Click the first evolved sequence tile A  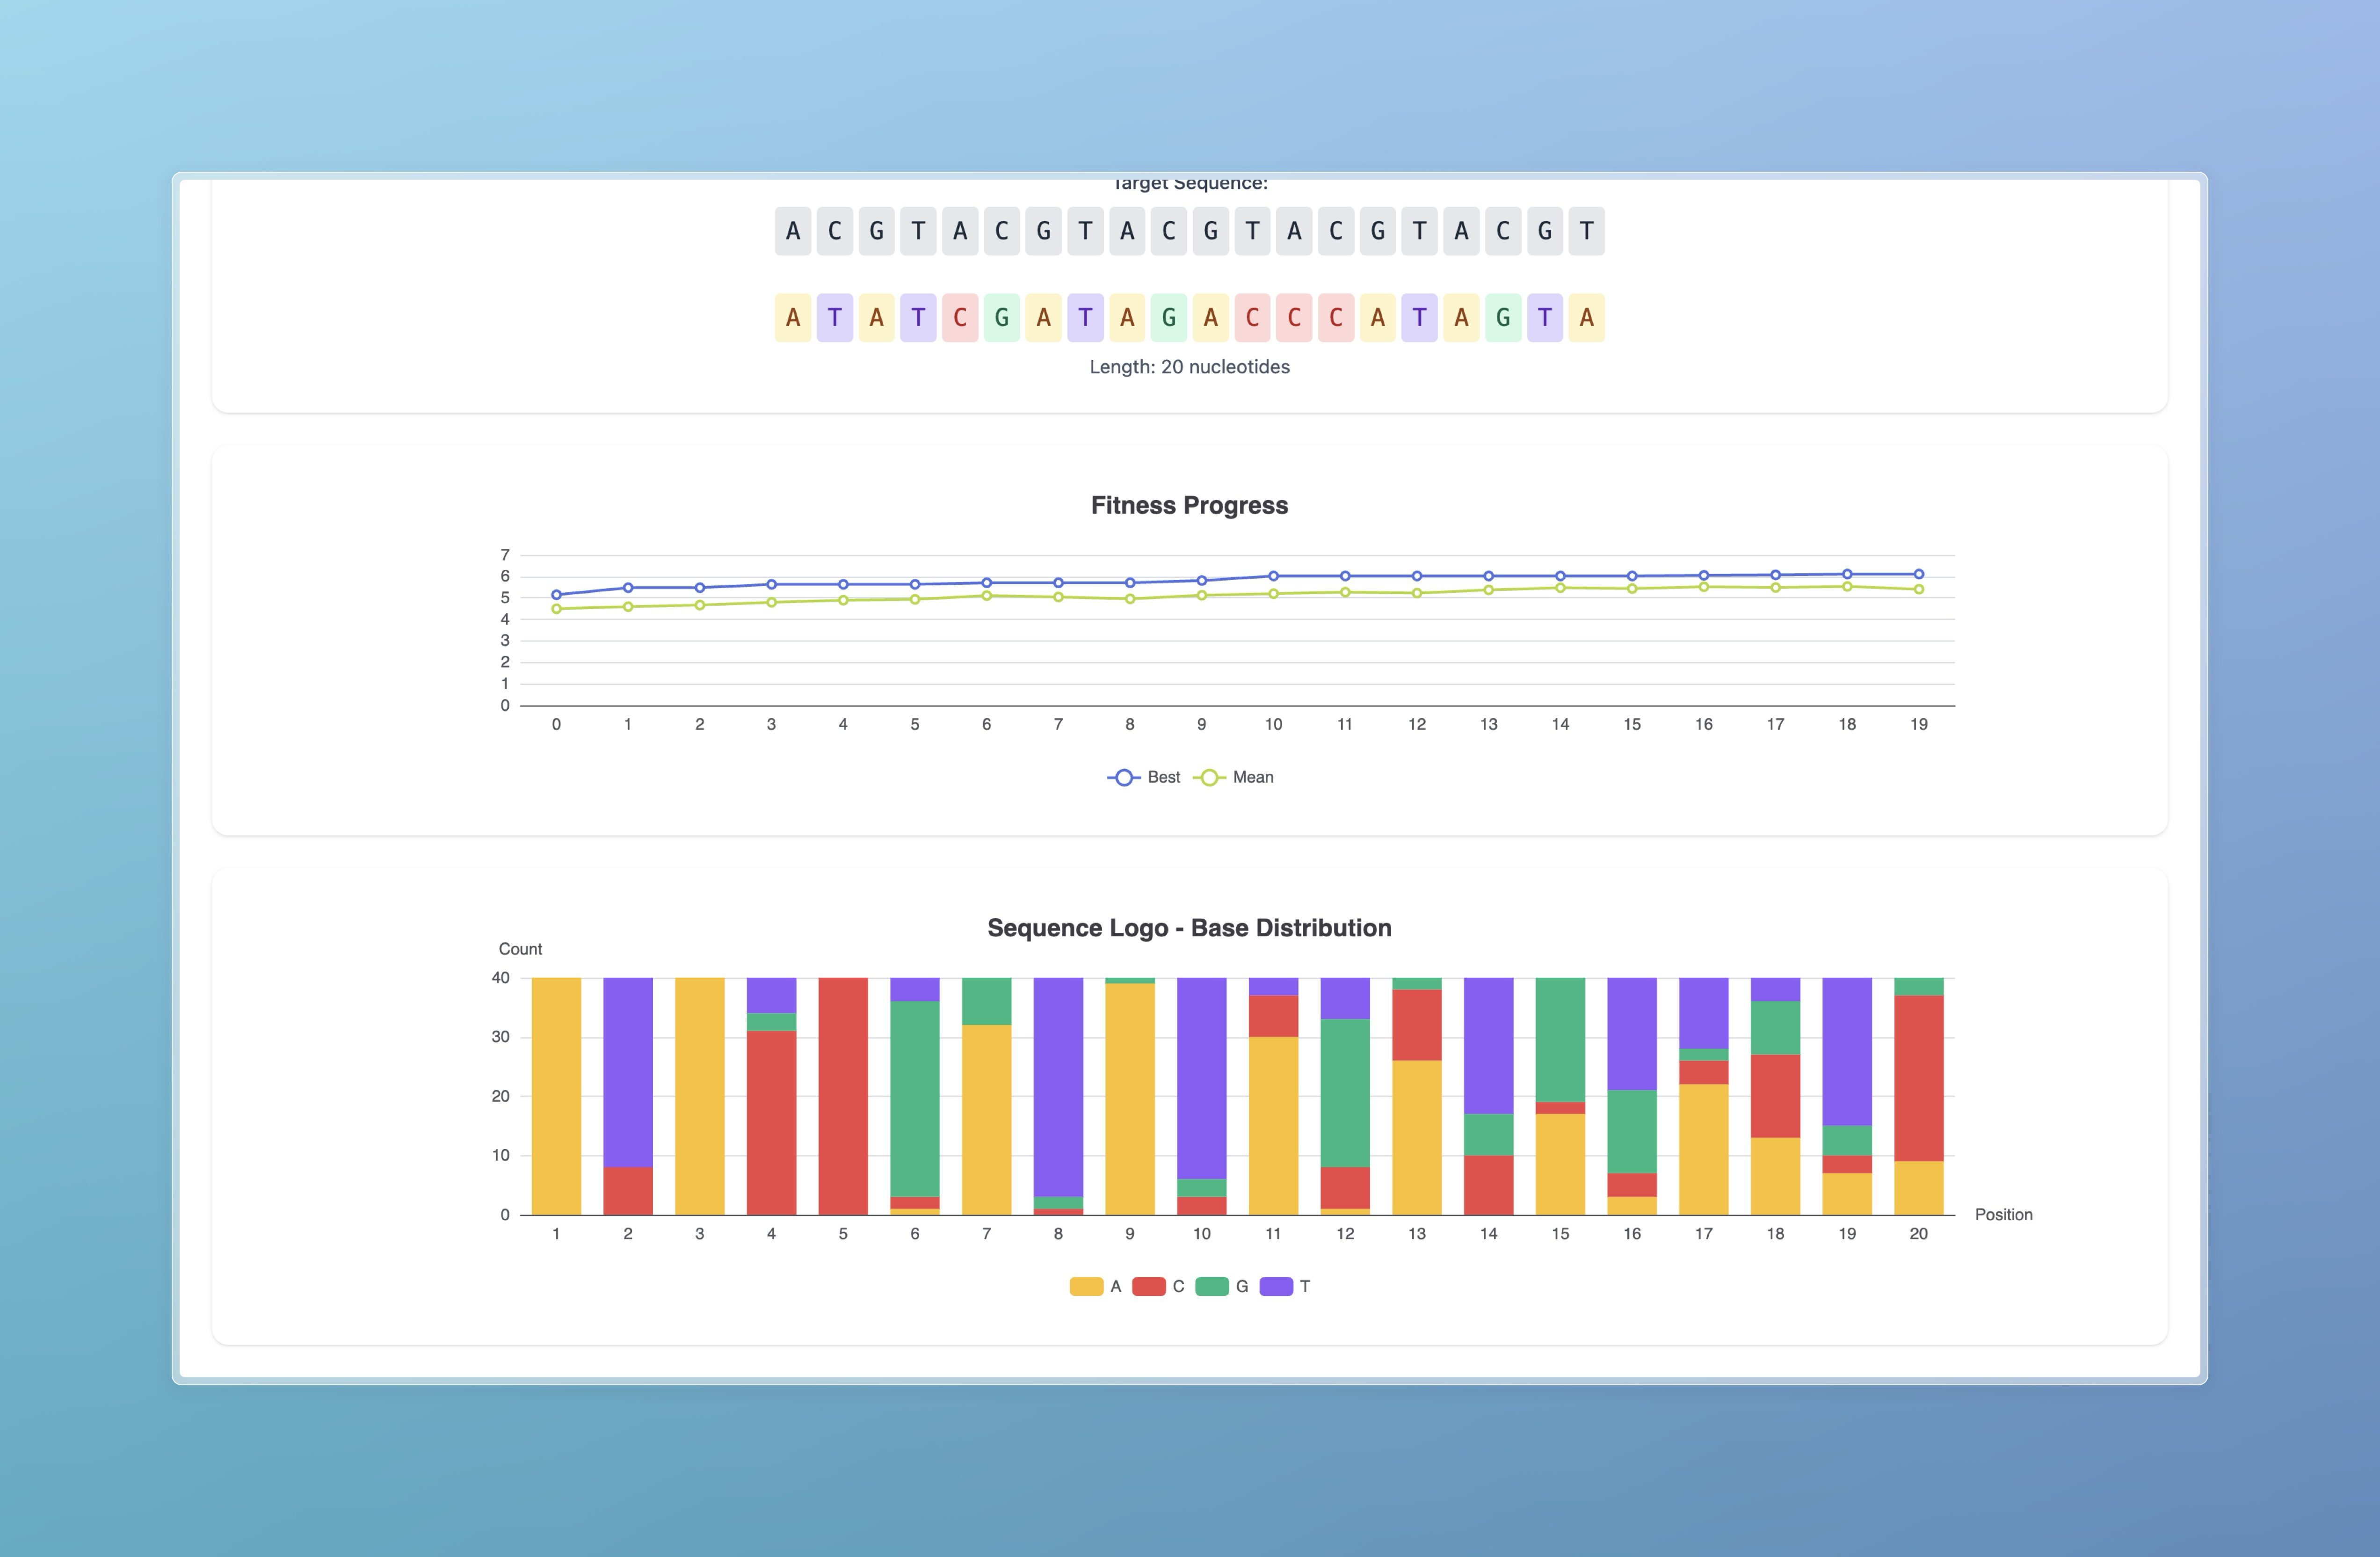793,318
